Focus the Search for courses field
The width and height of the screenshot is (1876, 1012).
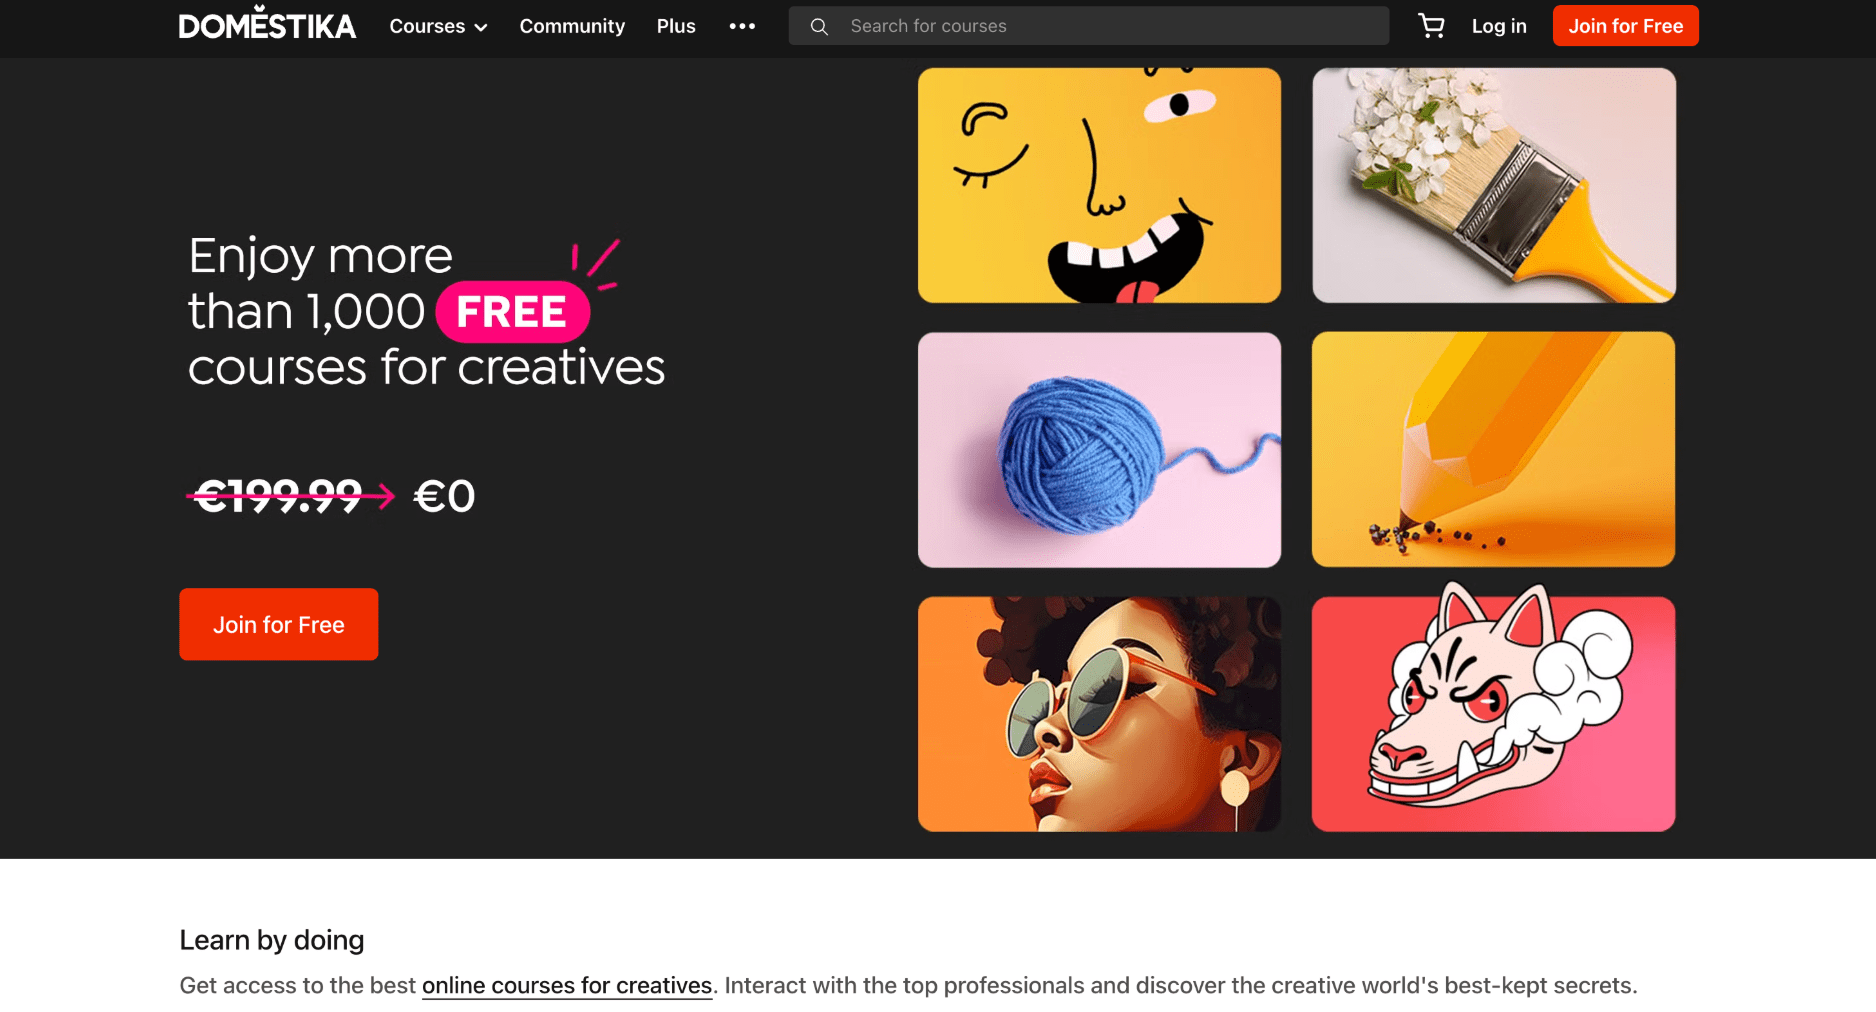tap(1089, 26)
